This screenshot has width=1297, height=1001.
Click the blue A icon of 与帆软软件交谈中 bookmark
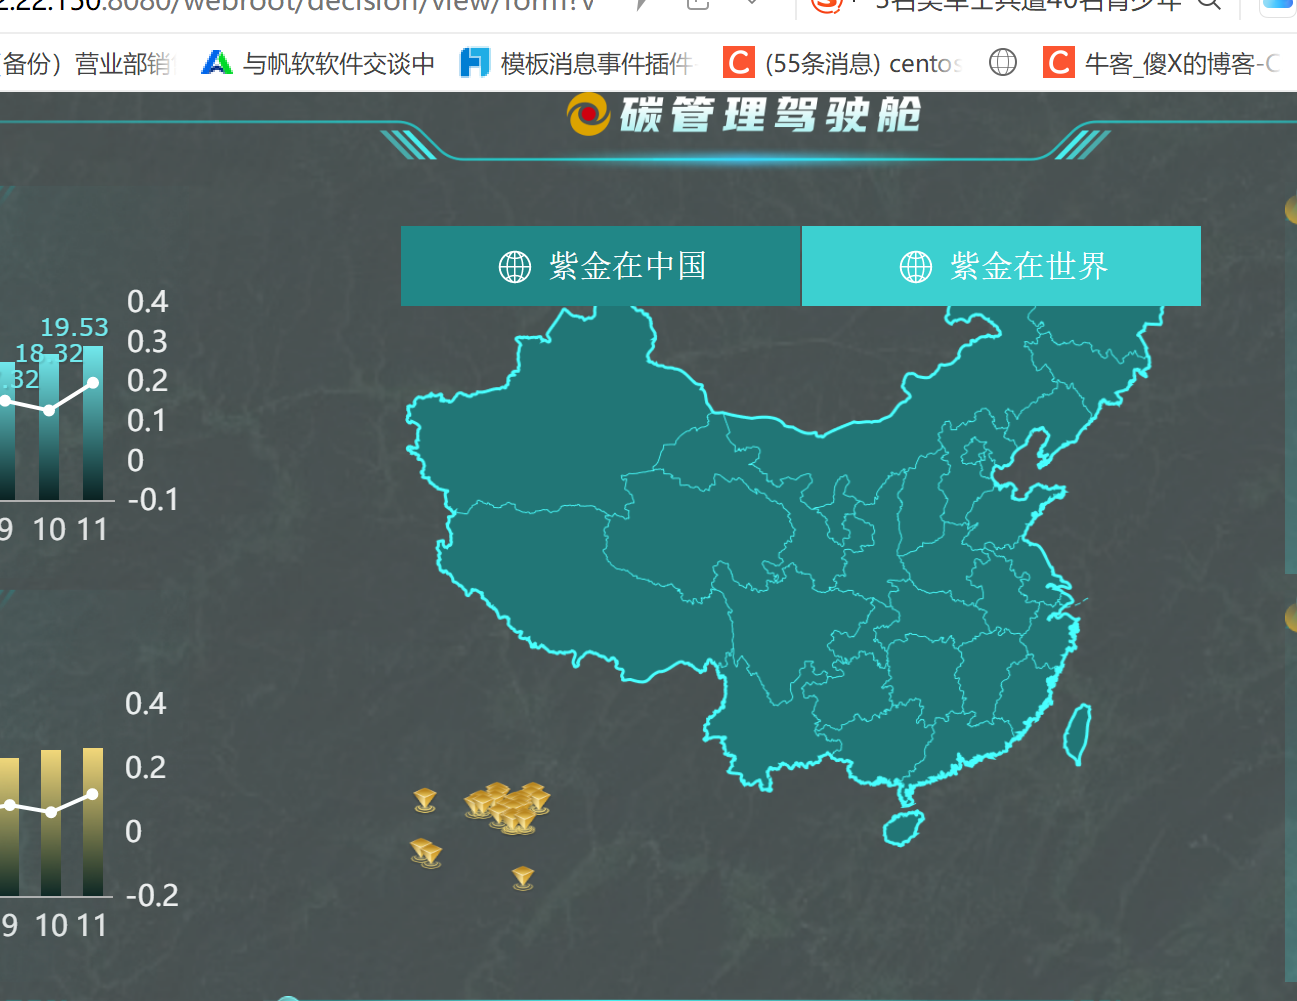pyautogui.click(x=217, y=63)
